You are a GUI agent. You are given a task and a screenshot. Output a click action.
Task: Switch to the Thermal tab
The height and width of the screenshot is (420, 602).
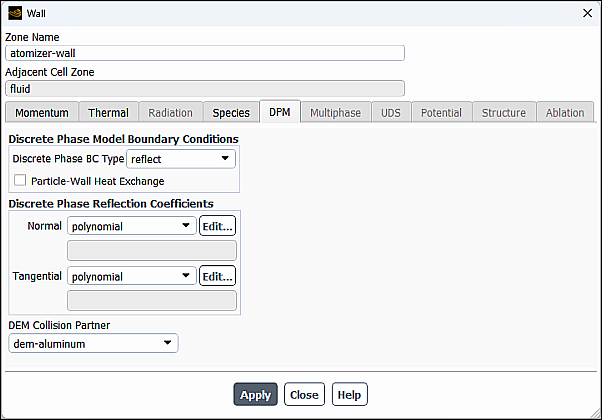tap(108, 113)
